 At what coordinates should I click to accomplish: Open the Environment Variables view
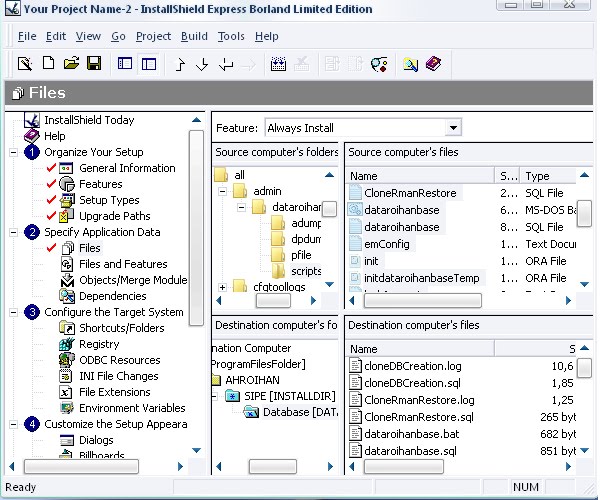pos(132,409)
